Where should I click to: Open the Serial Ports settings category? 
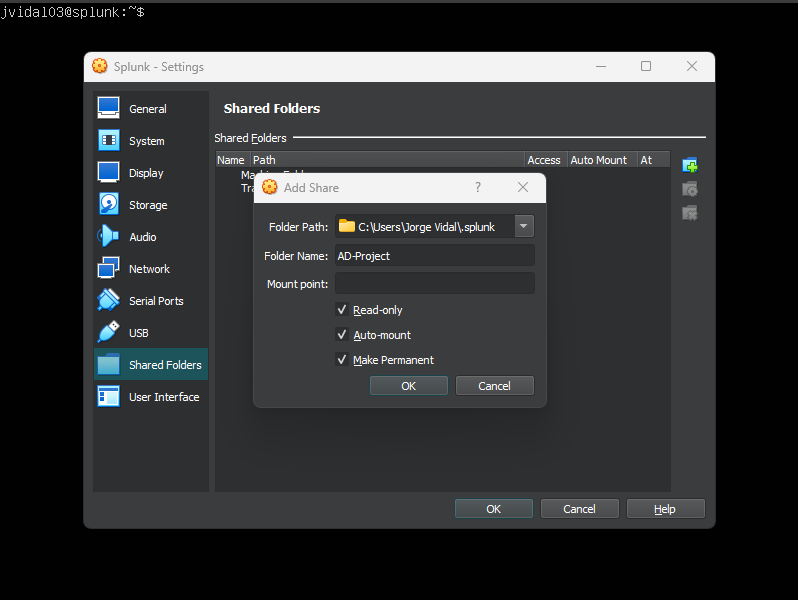pos(151,301)
